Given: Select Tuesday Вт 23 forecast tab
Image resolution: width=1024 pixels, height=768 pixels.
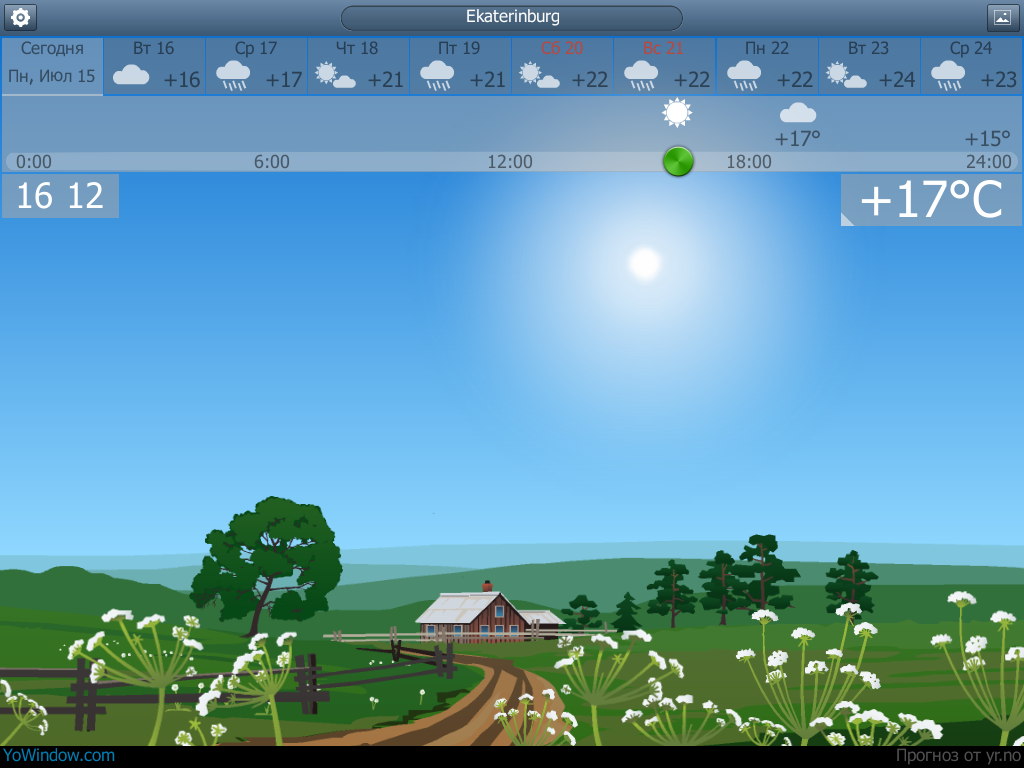Looking at the screenshot, I should (869, 66).
